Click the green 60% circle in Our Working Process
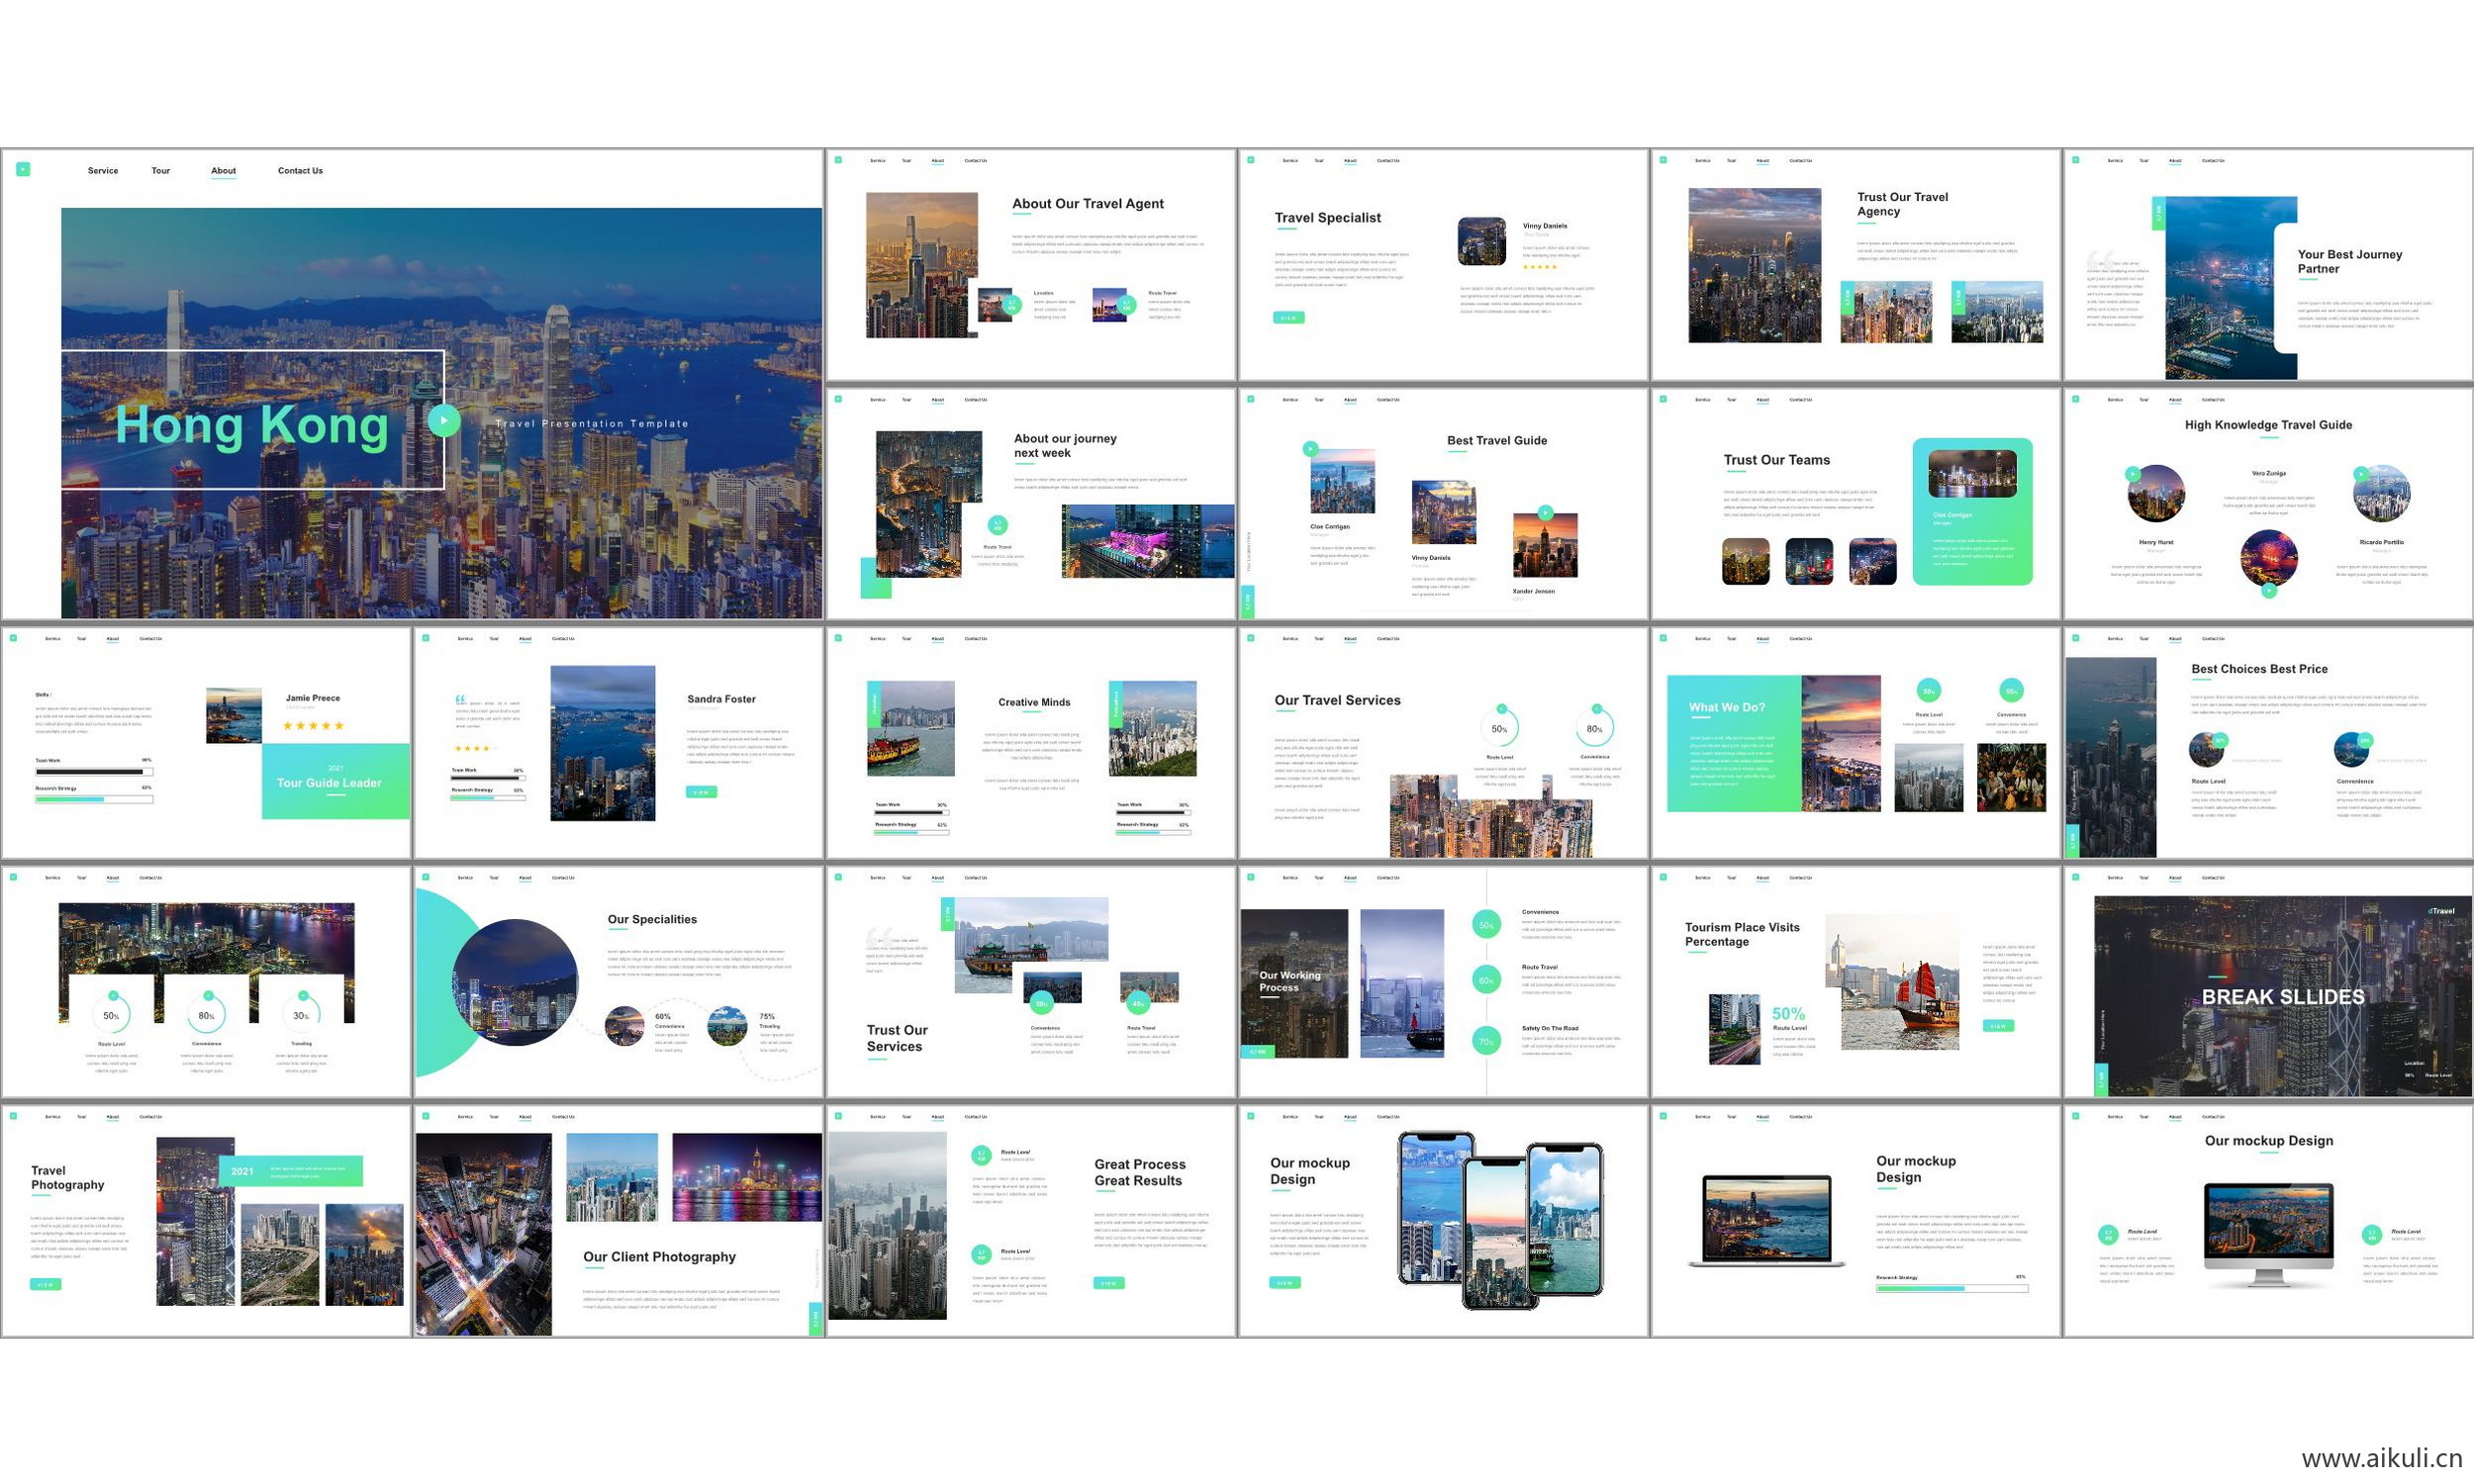This screenshot has height=1484, width=2474. 1486,981
